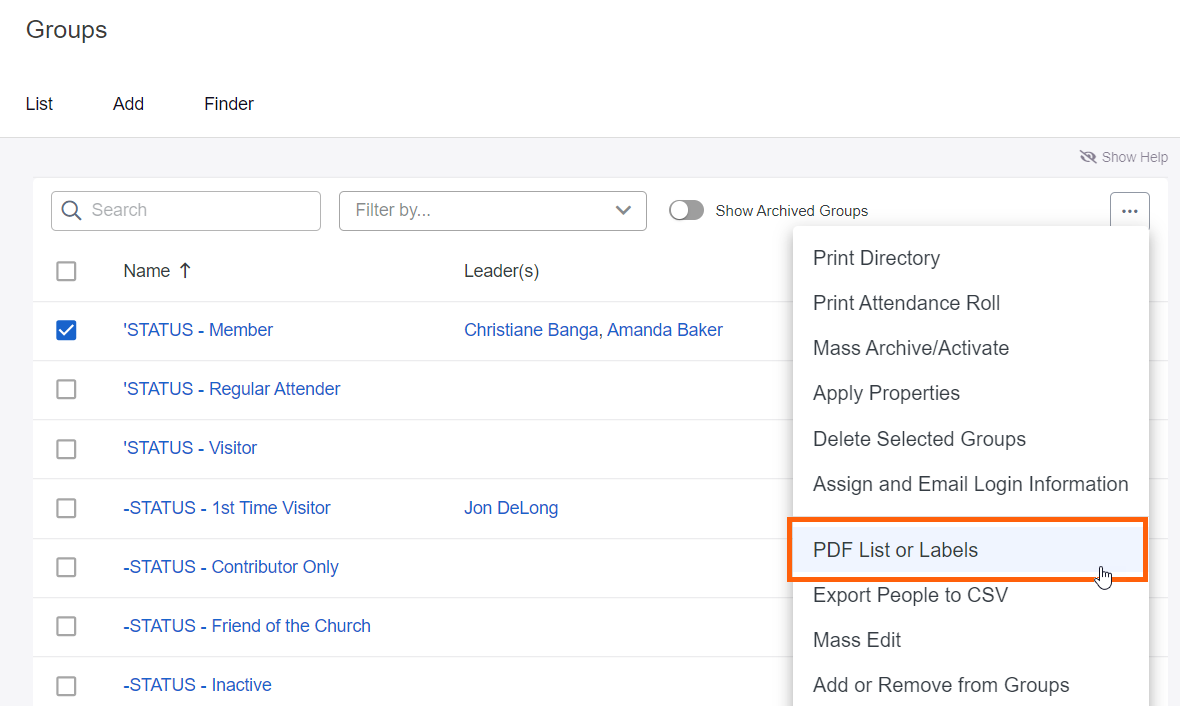
Task: Switch to the Finder tab
Action: click(229, 104)
